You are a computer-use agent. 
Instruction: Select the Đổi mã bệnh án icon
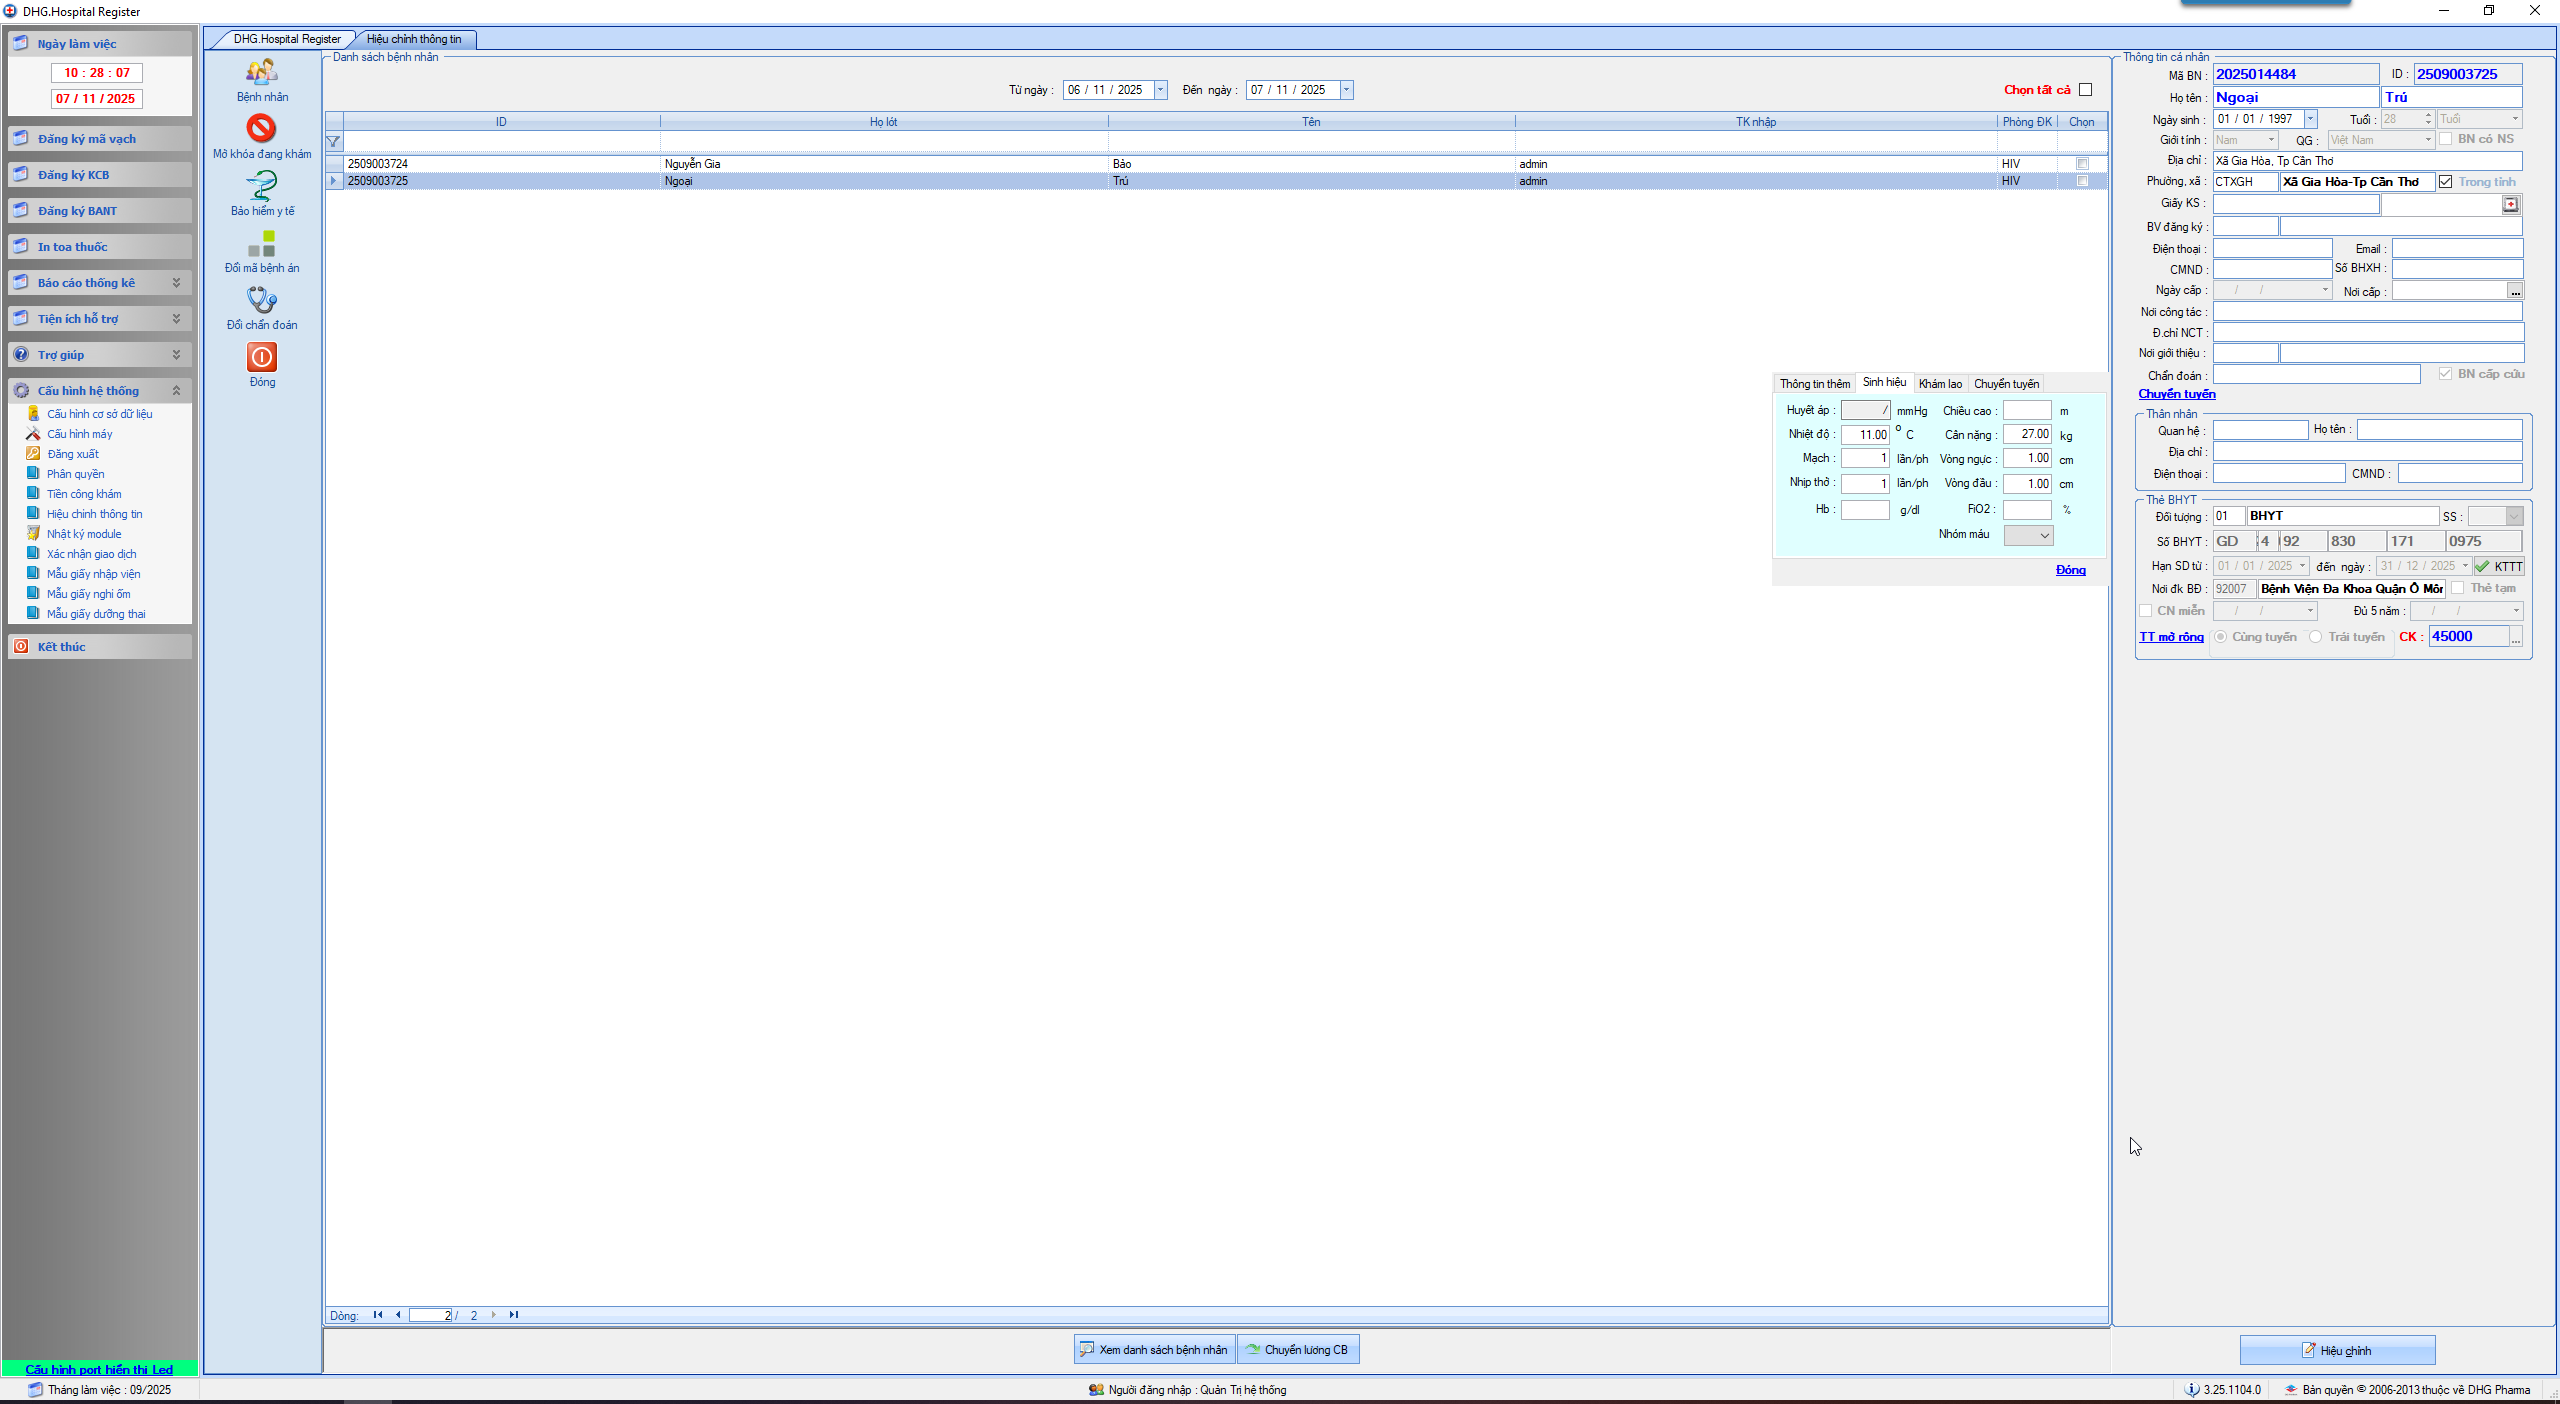262,243
